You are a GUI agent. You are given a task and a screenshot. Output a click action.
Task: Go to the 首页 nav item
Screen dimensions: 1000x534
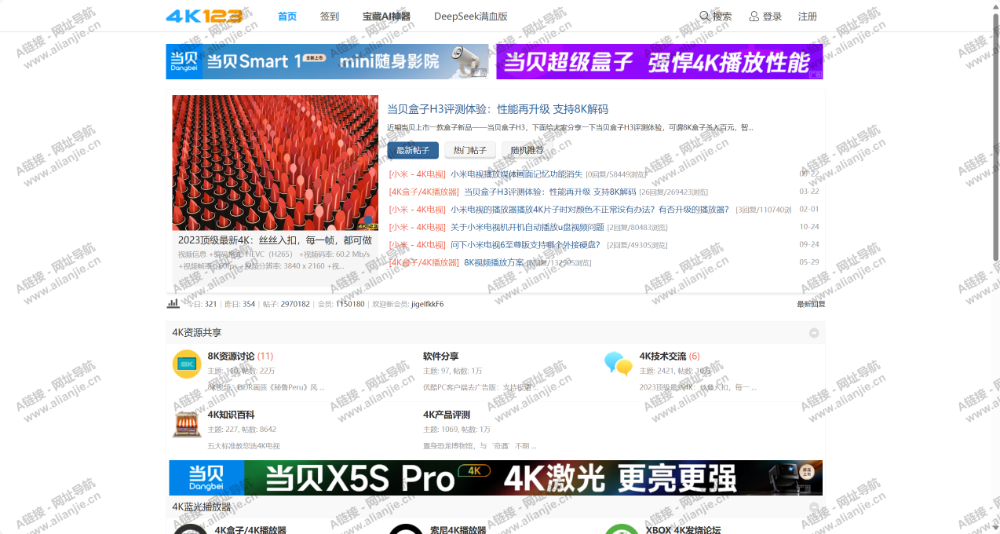[287, 17]
